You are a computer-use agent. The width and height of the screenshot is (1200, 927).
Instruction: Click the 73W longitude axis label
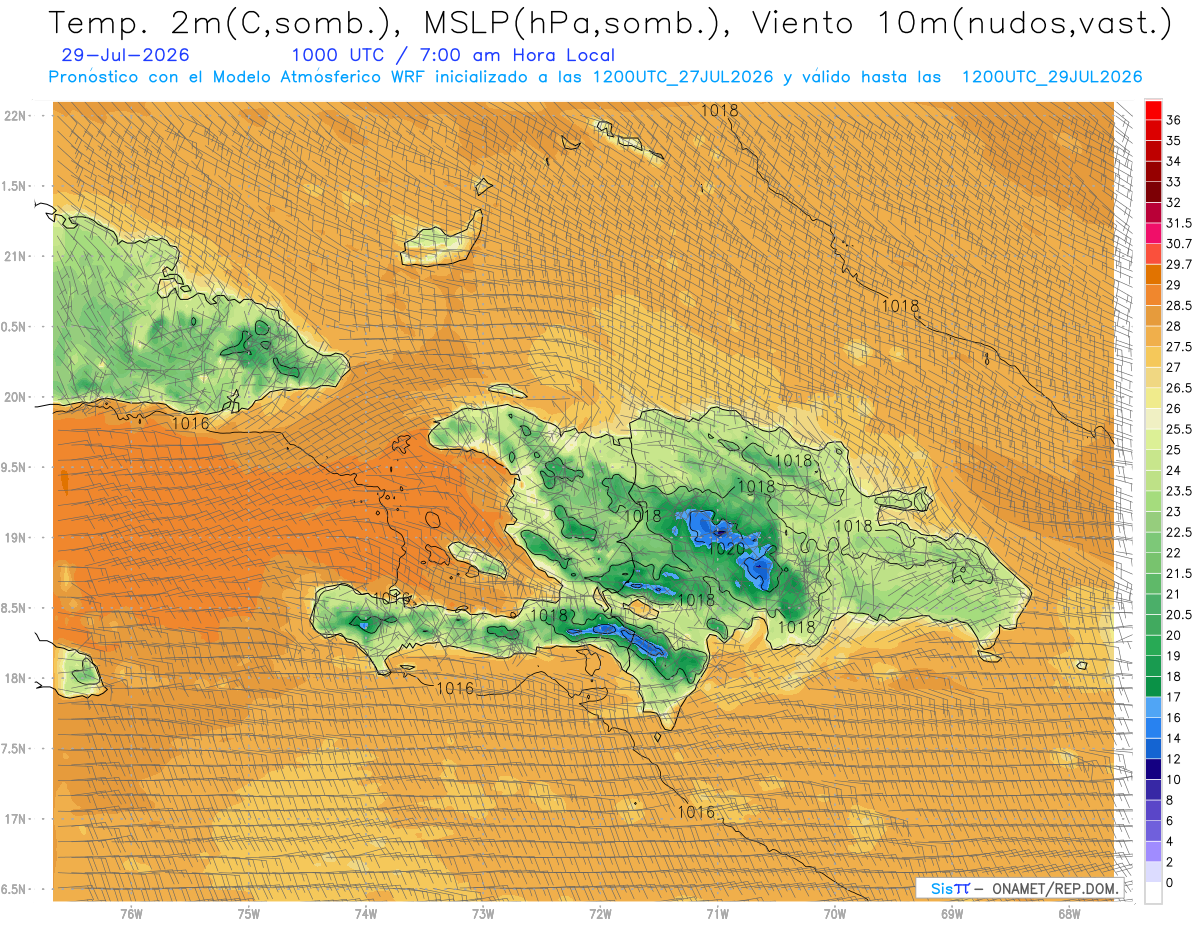483,914
